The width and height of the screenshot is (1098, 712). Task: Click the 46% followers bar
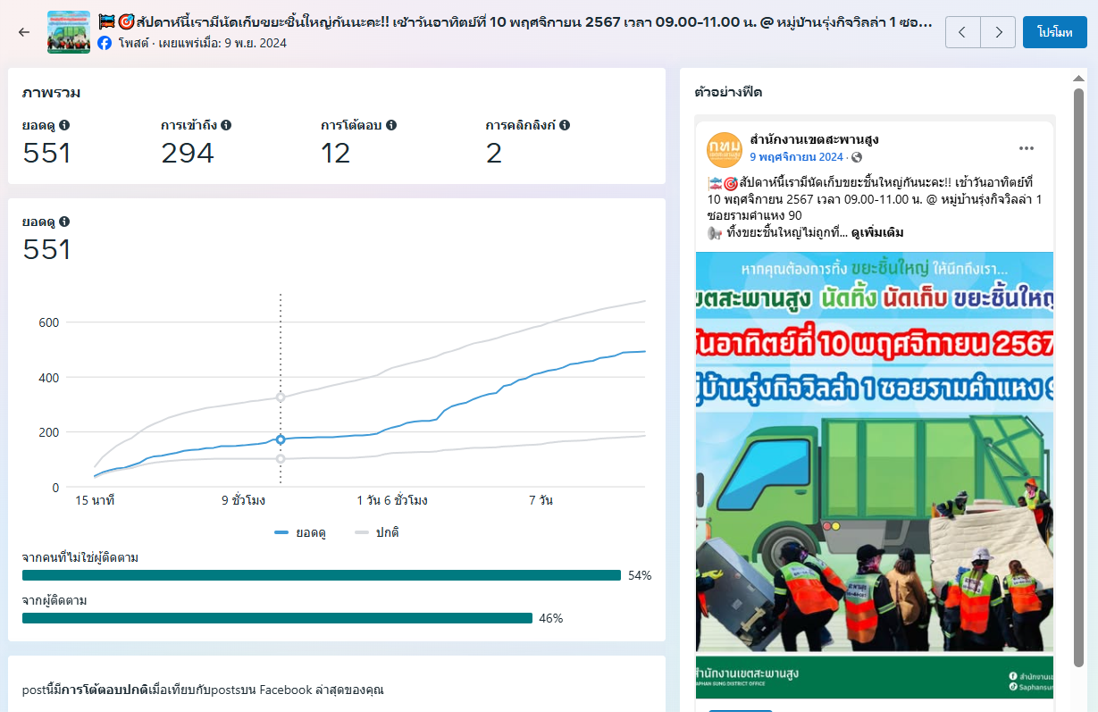(277, 618)
